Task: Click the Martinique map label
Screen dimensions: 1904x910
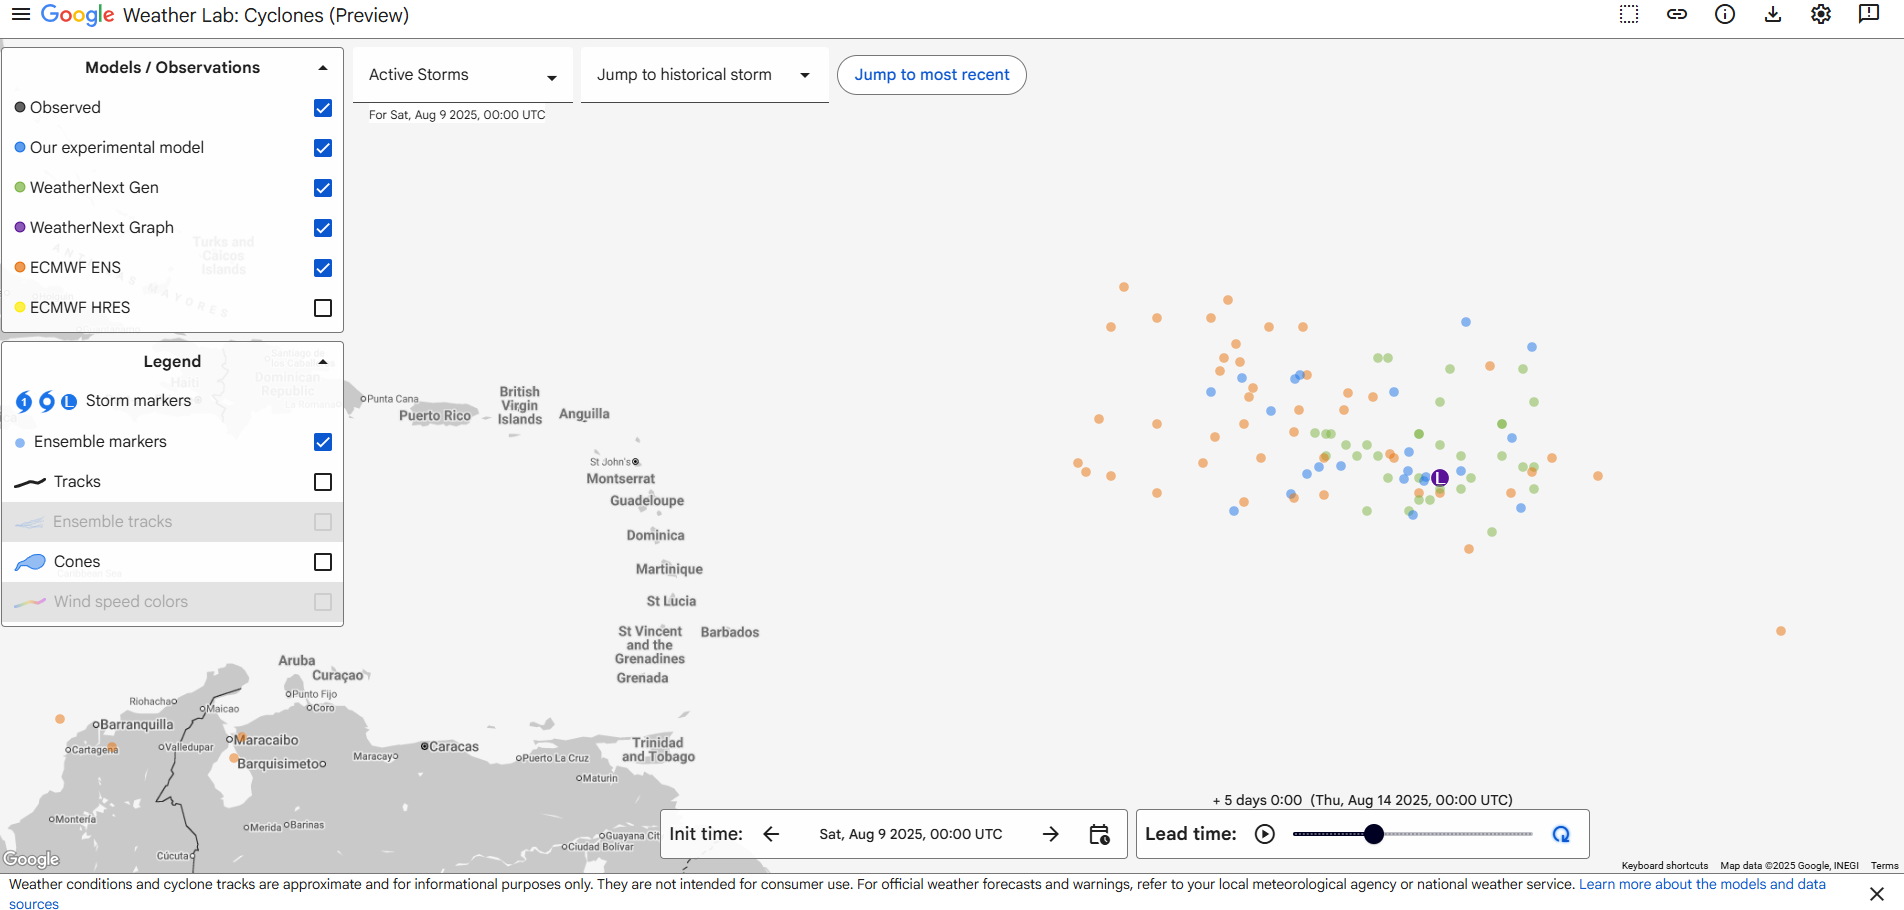Action: pos(669,569)
